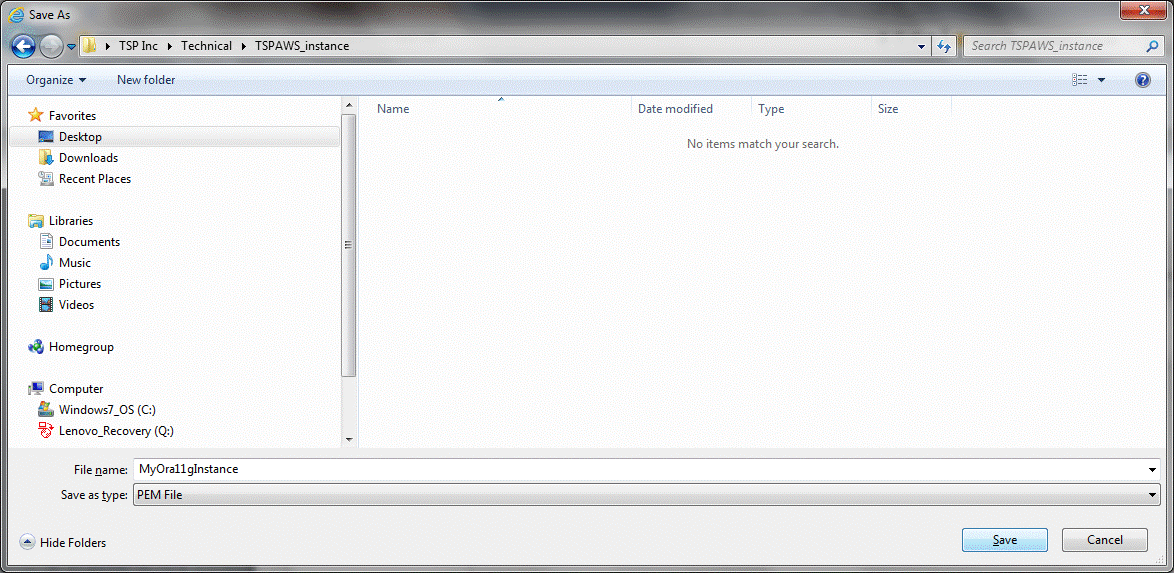Click the Lenovo_Recovery drive icon

pos(46,430)
